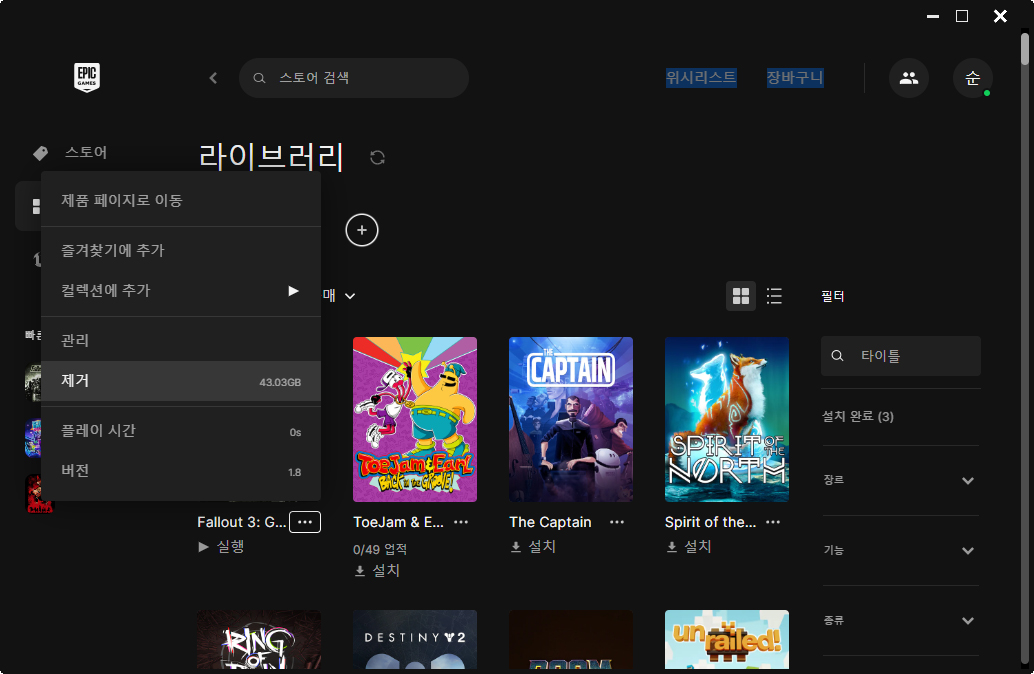Image resolution: width=1034 pixels, height=674 pixels.
Task: Click the vertical scrollbar on the right
Action: tap(1024, 49)
